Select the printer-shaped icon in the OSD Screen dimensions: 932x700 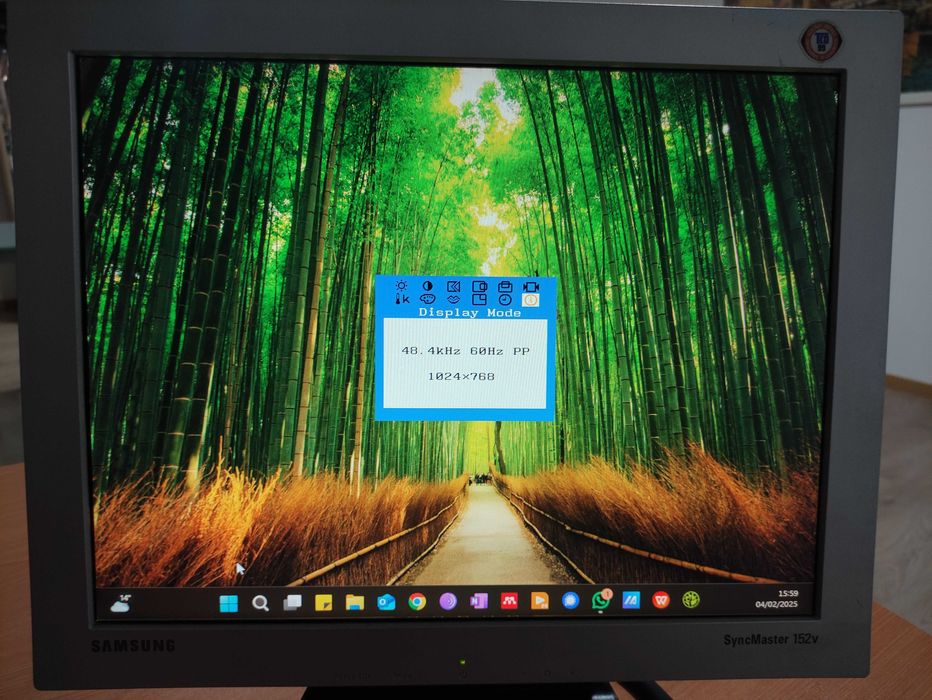[505, 287]
